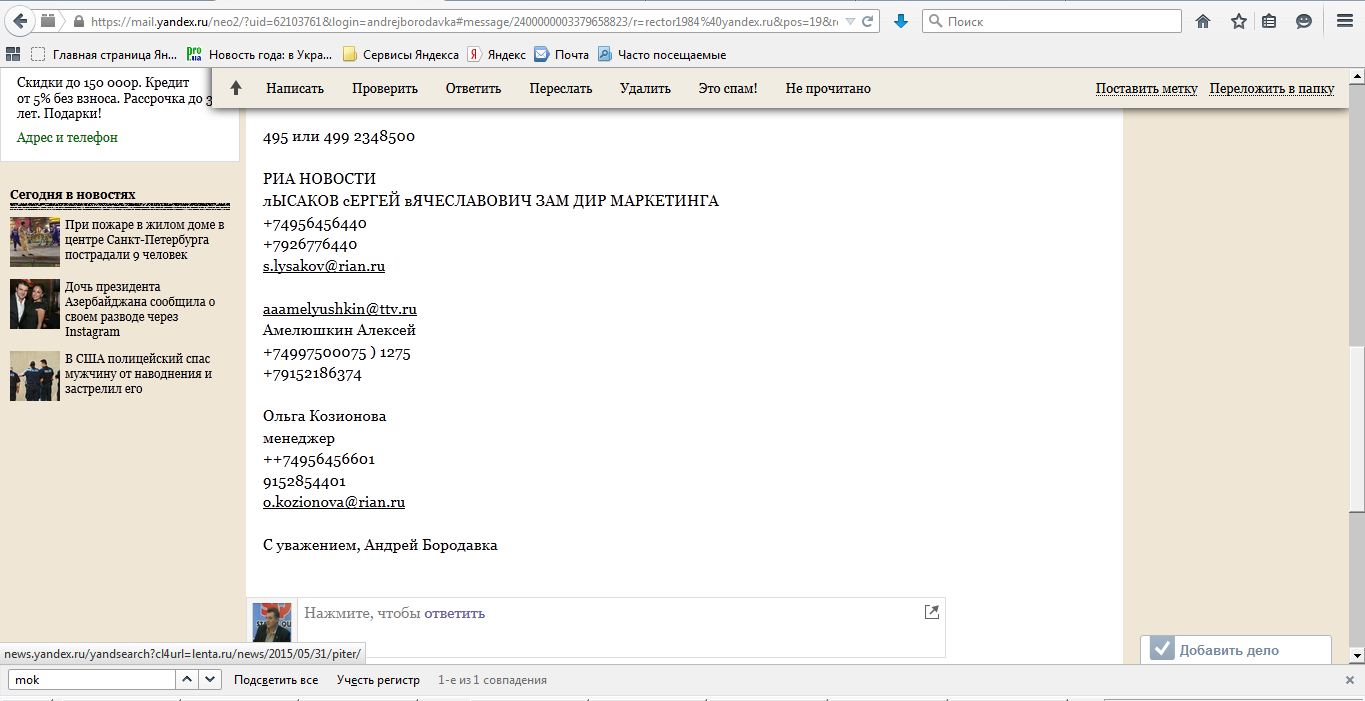Expand the 'Переложить в папку' folder list
The image size is (1365, 701).
pos(1271,88)
